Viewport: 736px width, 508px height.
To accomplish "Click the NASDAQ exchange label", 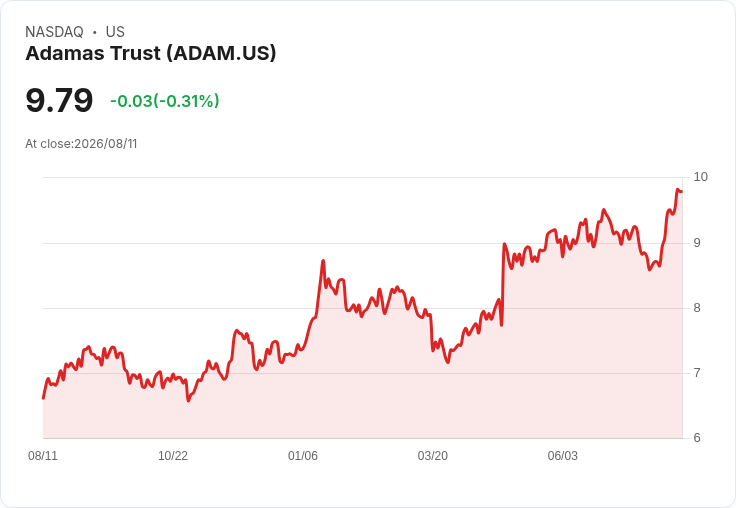I will (54, 32).
